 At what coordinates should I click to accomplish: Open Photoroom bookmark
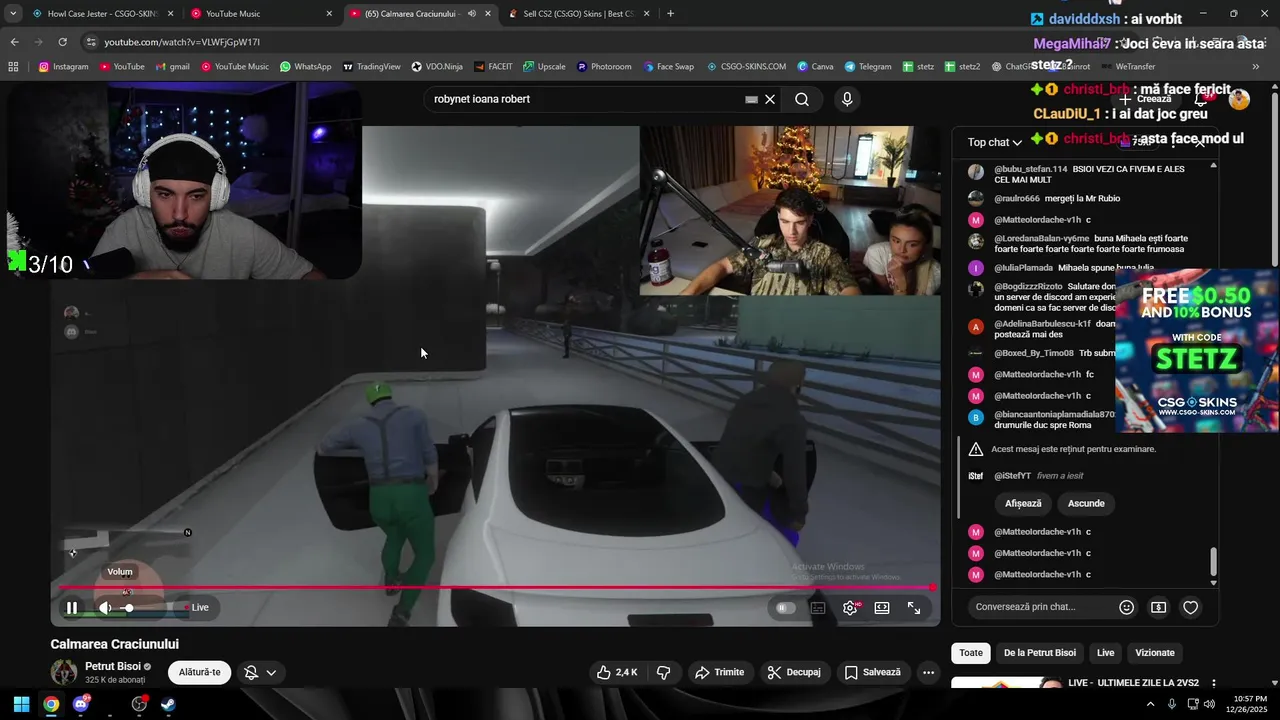click(x=604, y=67)
